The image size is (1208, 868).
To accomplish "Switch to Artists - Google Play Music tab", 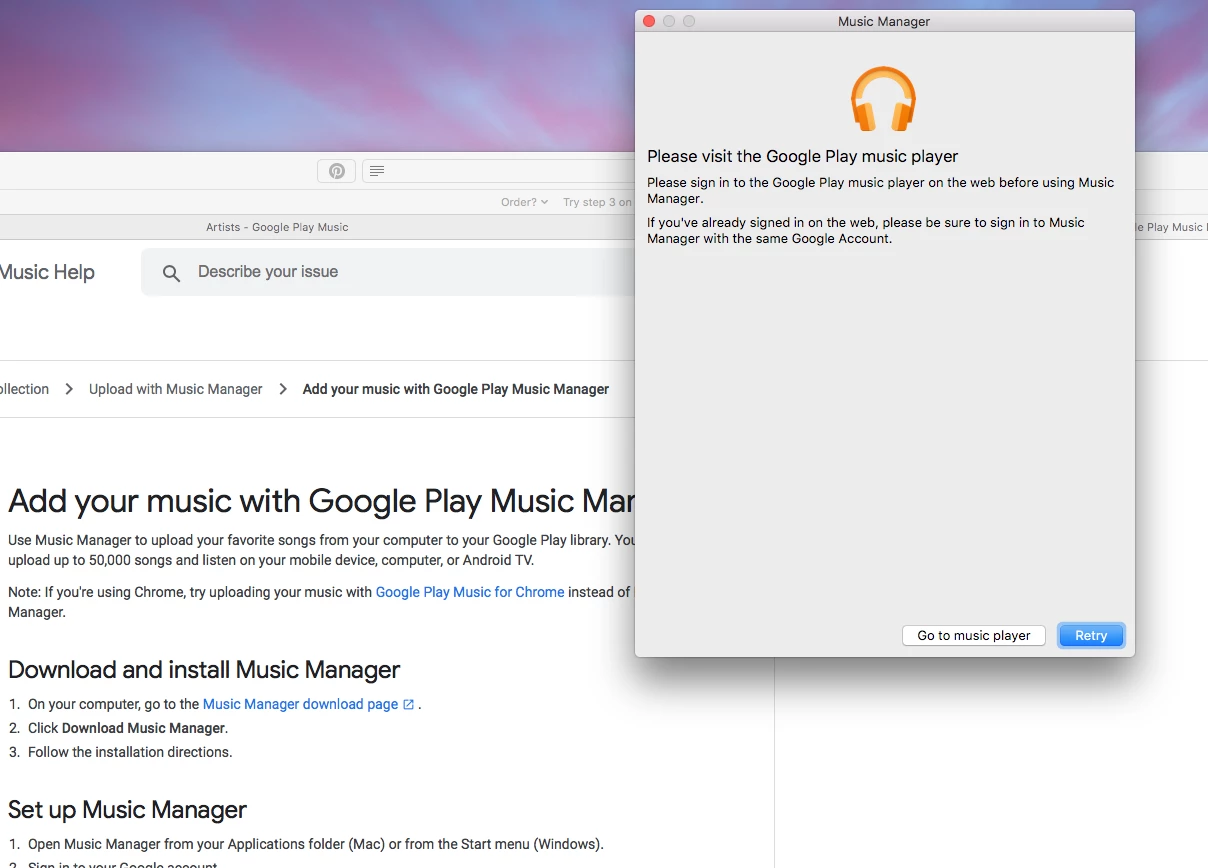I will point(277,227).
